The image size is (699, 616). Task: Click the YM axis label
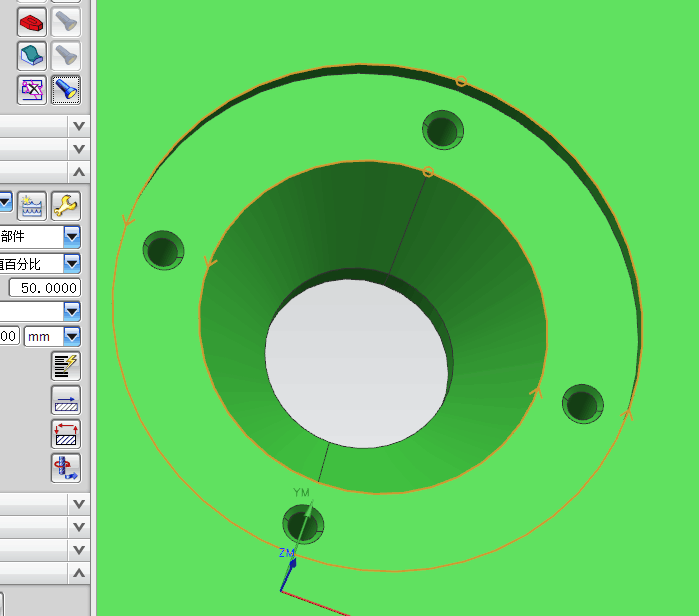coord(301,493)
